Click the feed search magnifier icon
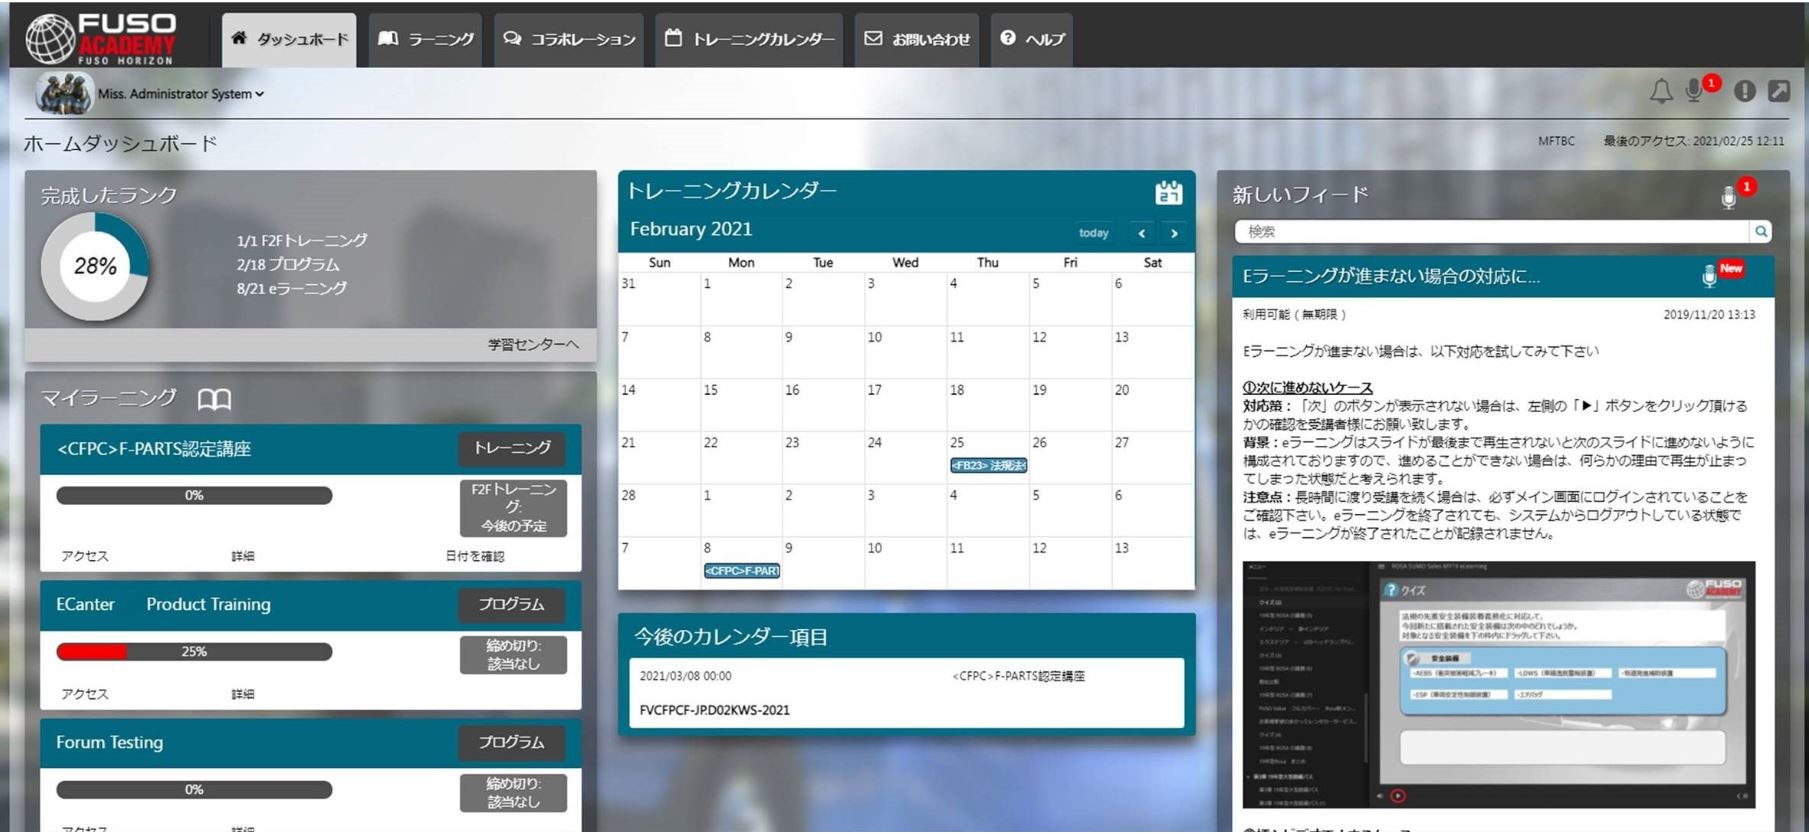Screen dimensions: 1809x834 pyautogui.click(x=1761, y=232)
